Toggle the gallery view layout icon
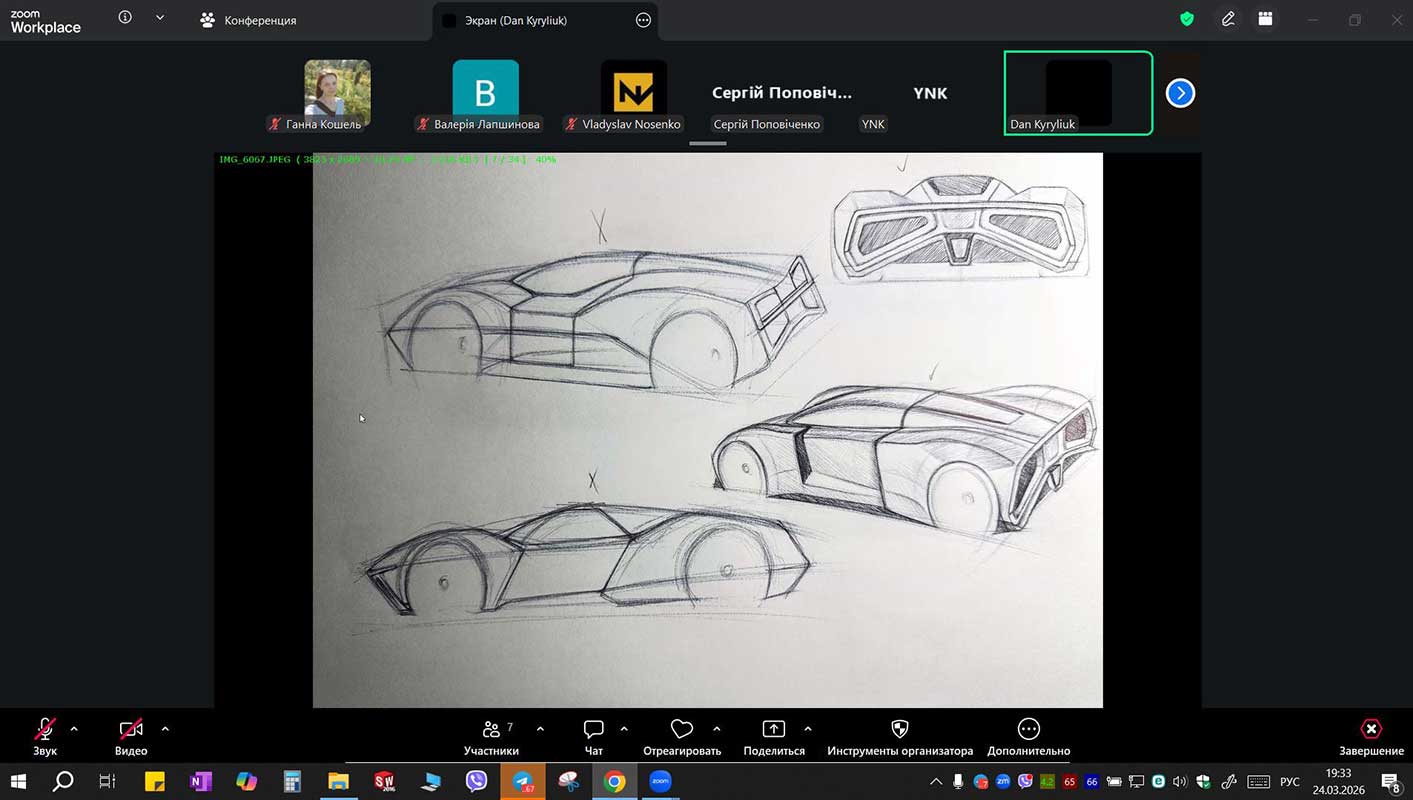Image resolution: width=1413 pixels, height=800 pixels. (x=1265, y=19)
